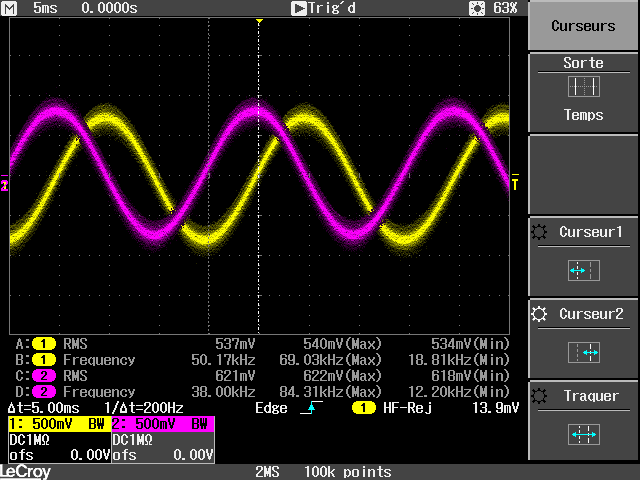The height and width of the screenshot is (480, 640).
Task: Click the Sorte cursor type icon
Action: [x=583, y=87]
